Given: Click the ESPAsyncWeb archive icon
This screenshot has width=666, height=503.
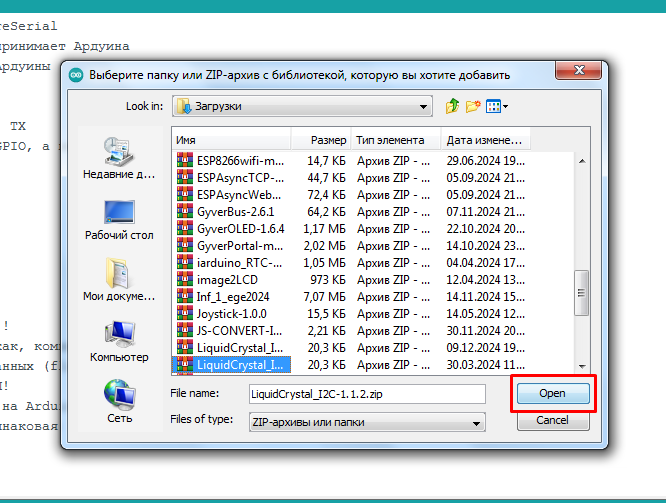Looking at the screenshot, I should coord(185,195).
